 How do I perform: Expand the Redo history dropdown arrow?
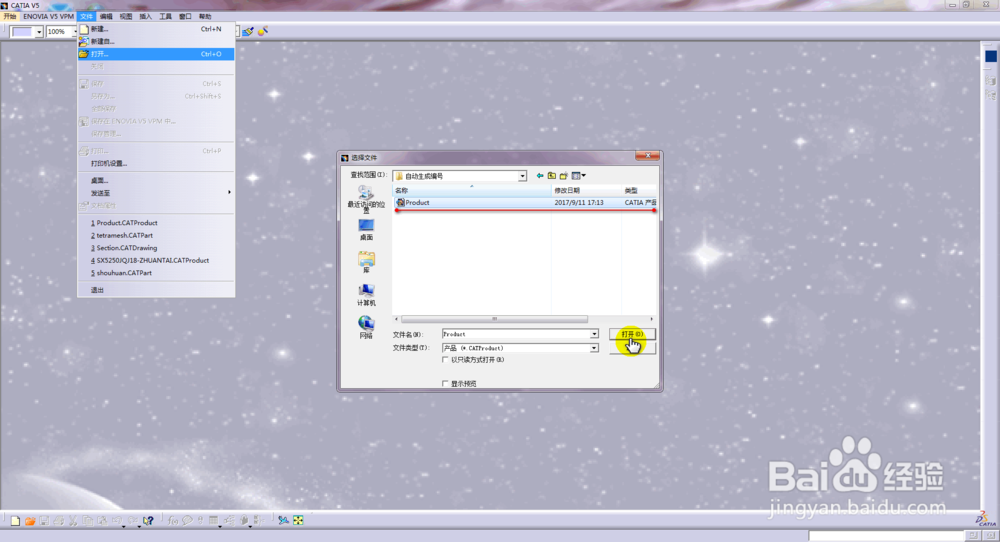[x=139, y=525]
